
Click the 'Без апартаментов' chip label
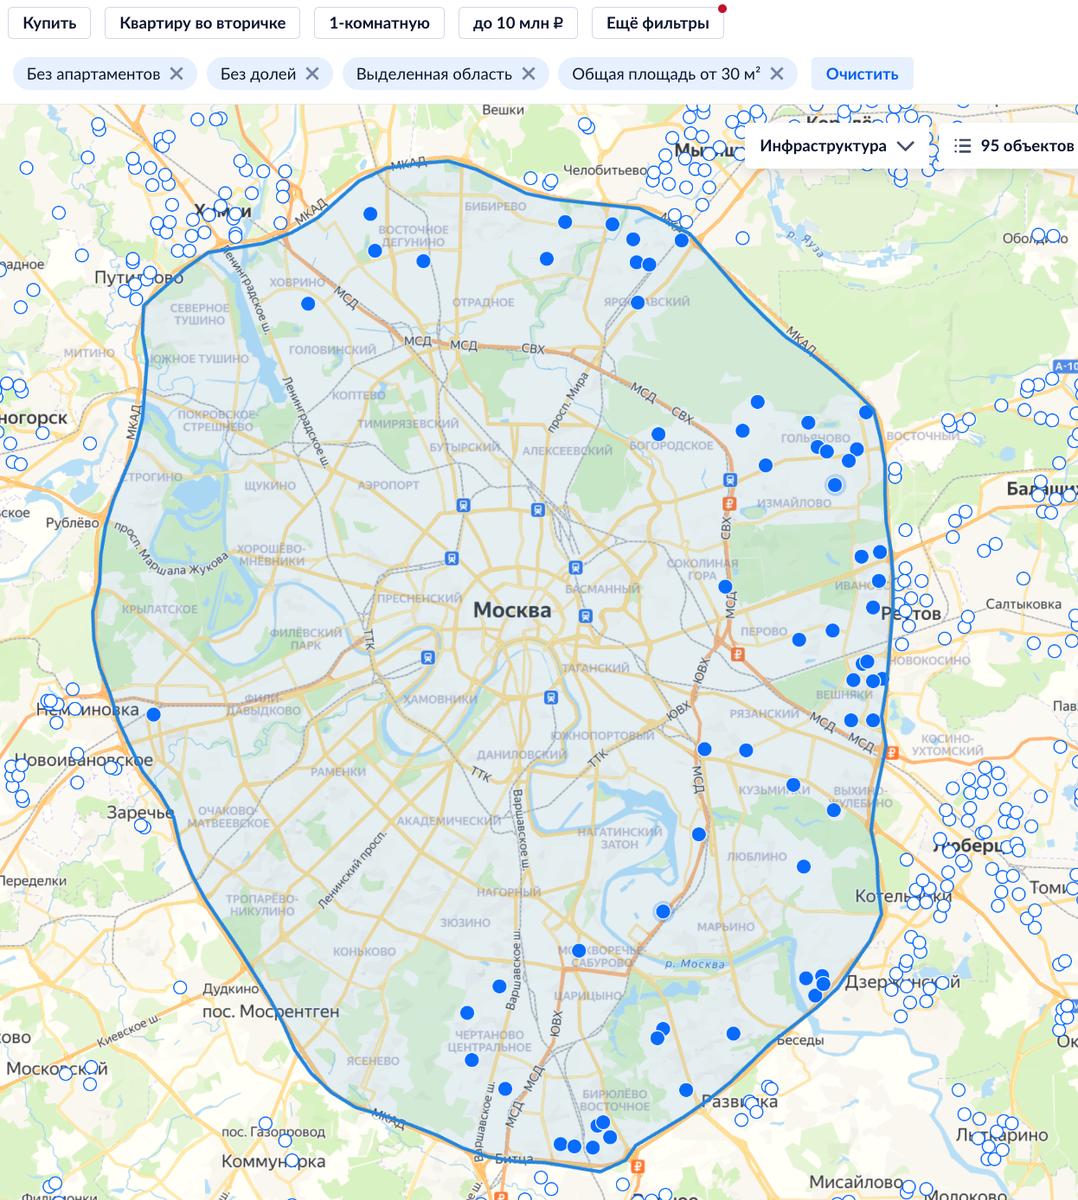[93, 74]
